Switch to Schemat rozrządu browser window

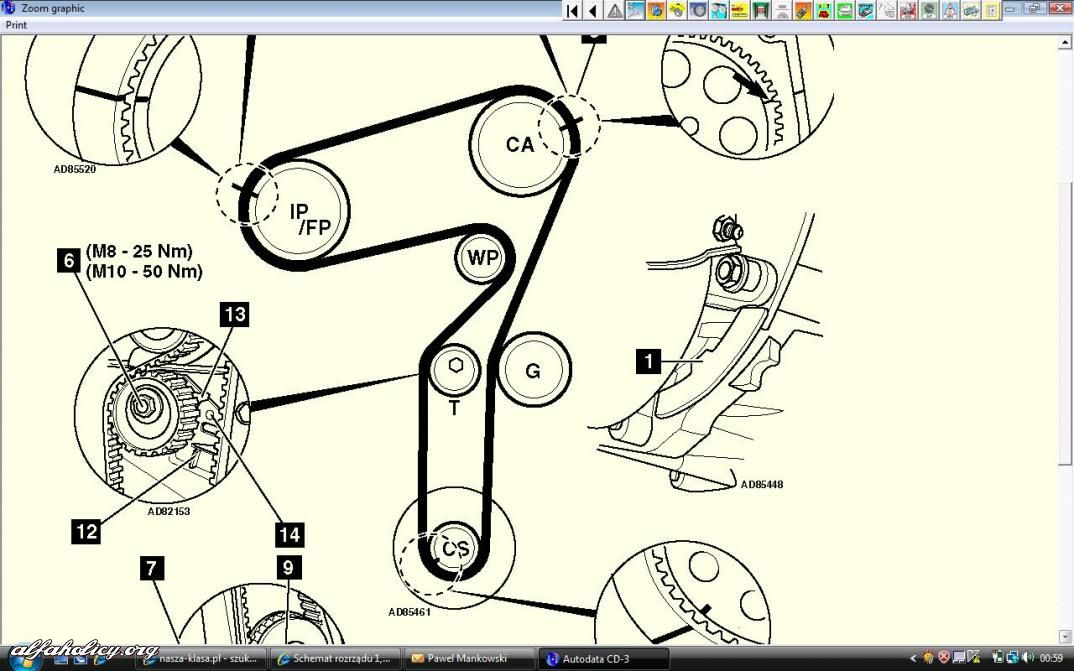[x=335, y=659]
